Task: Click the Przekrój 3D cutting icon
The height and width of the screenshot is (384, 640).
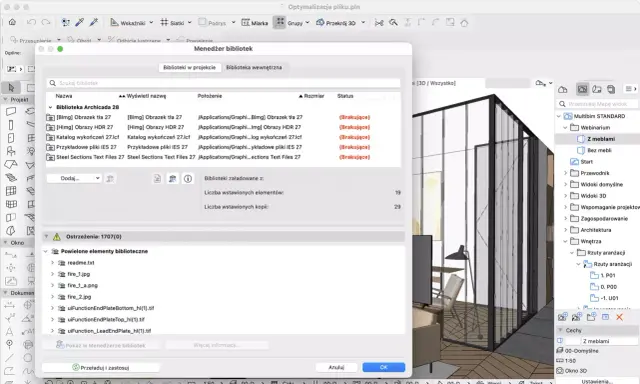Action: tap(320, 22)
